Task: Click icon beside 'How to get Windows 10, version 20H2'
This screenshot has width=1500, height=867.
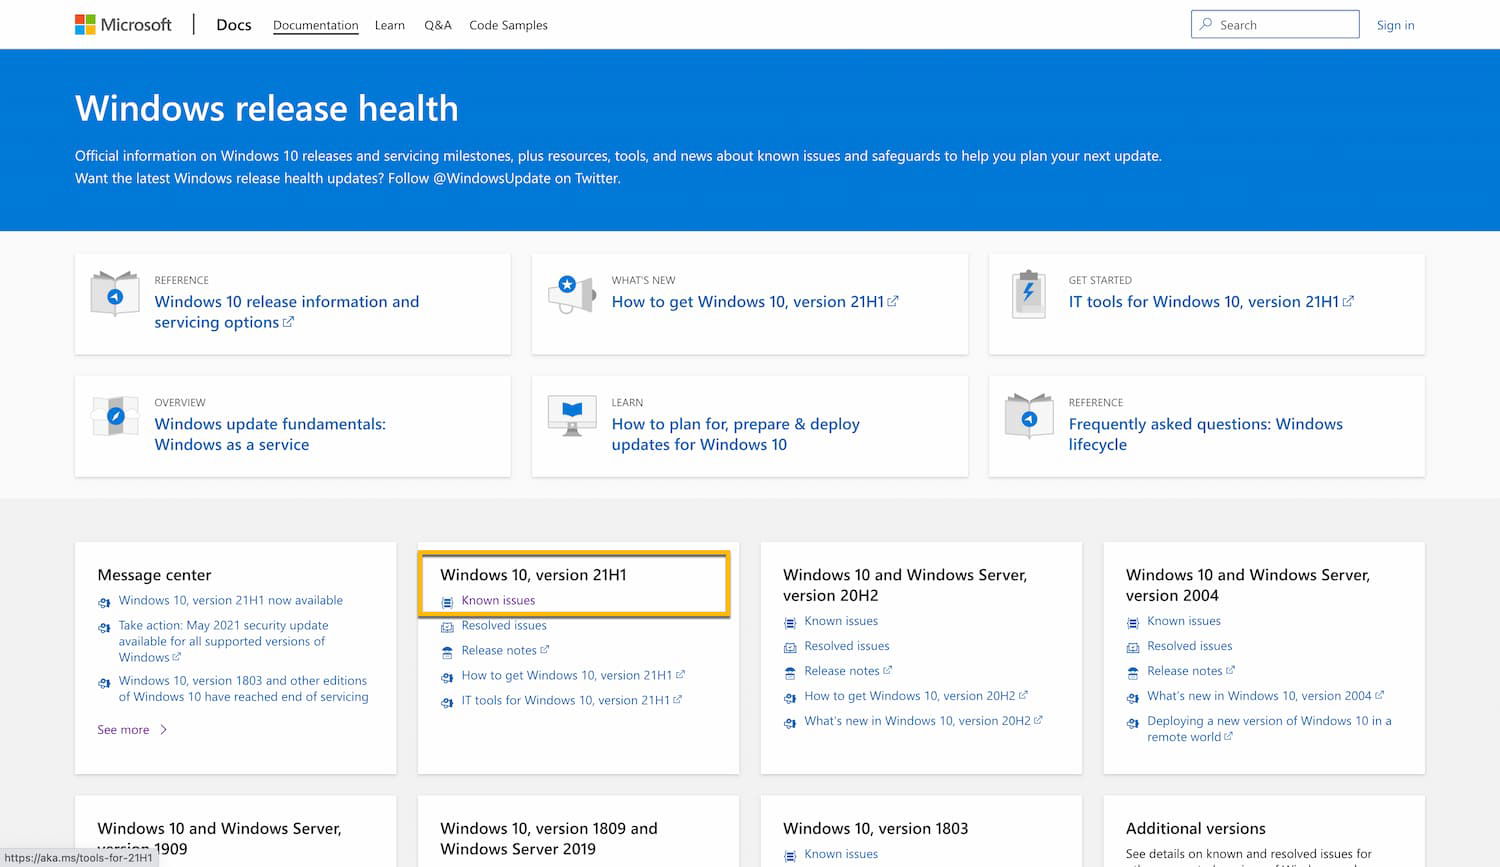Action: coord(790,697)
